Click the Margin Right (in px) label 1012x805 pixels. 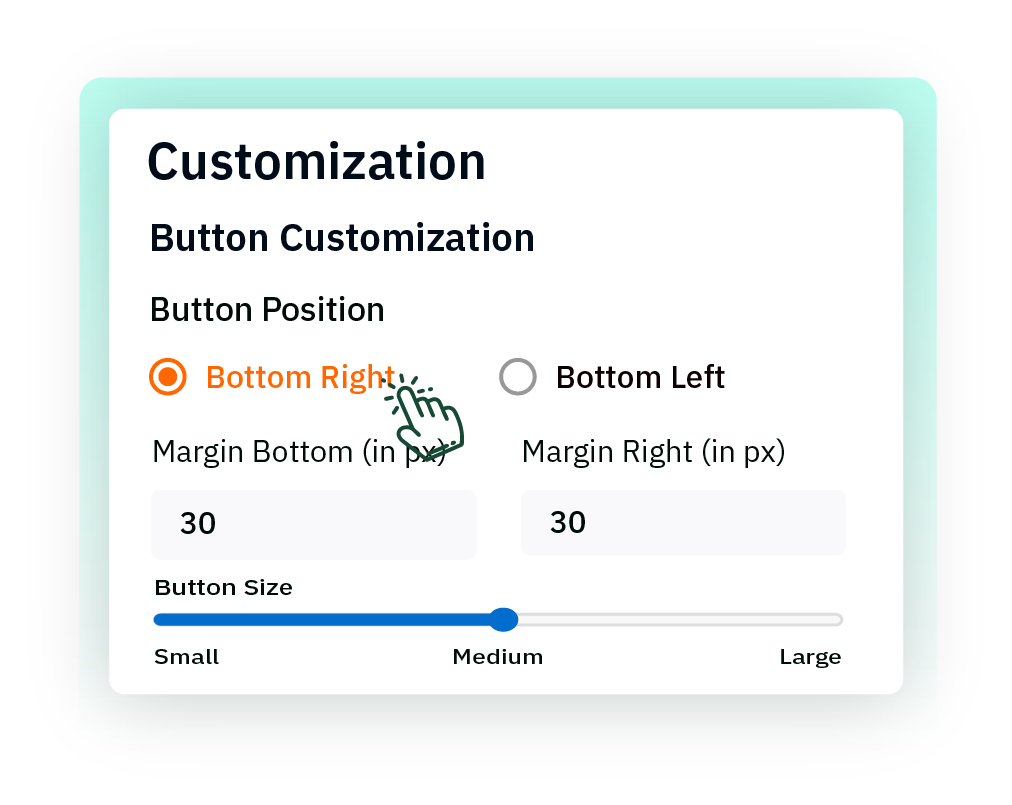(654, 451)
